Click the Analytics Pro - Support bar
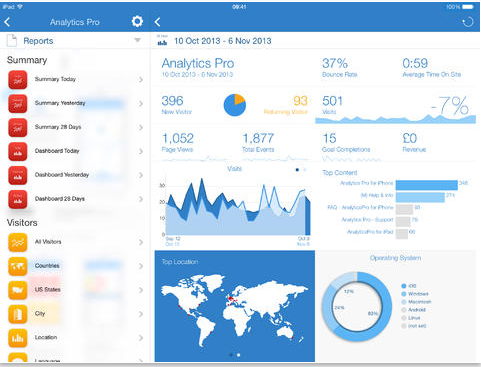481x367 pixels. click(403, 222)
